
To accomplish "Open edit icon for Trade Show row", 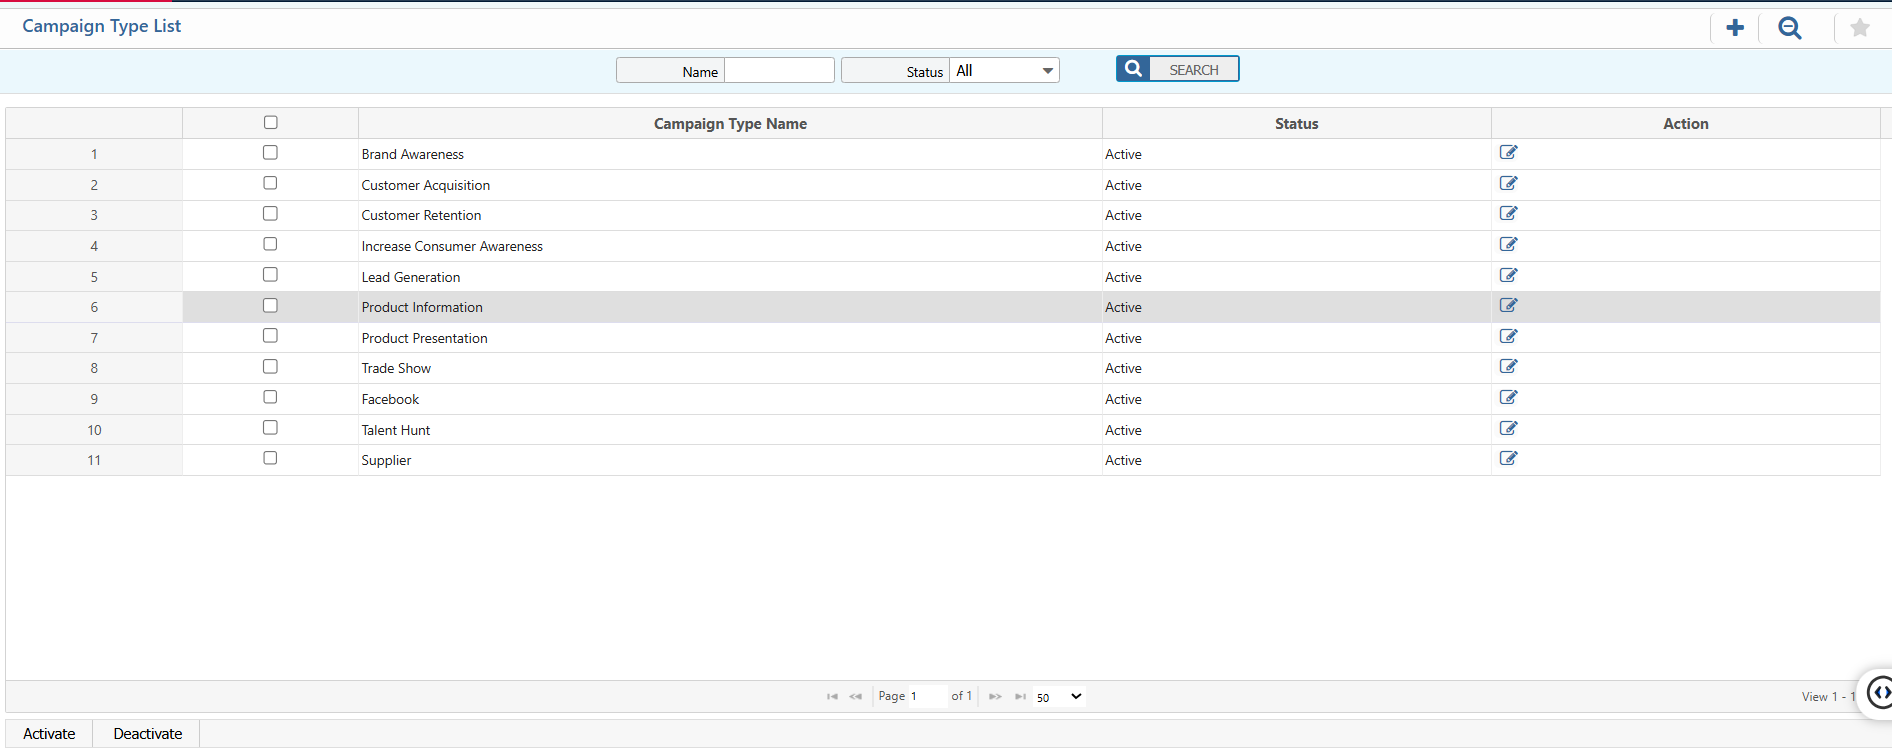I will pos(1508,367).
